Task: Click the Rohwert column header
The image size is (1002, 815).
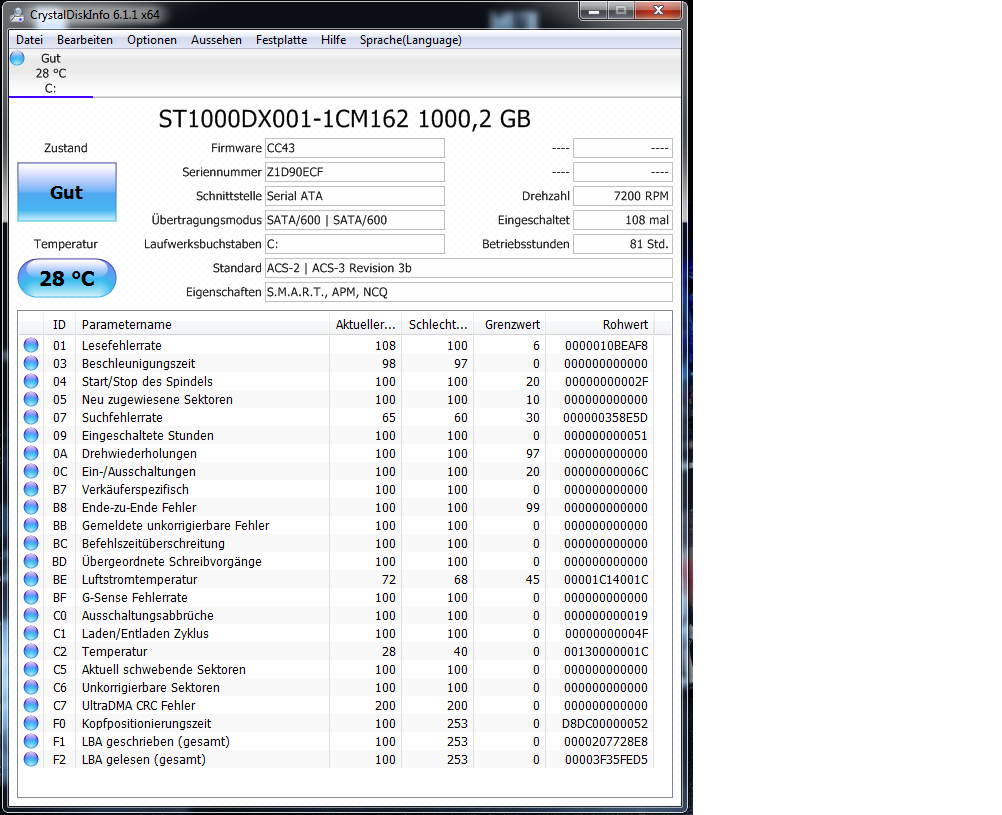Action: (599, 325)
